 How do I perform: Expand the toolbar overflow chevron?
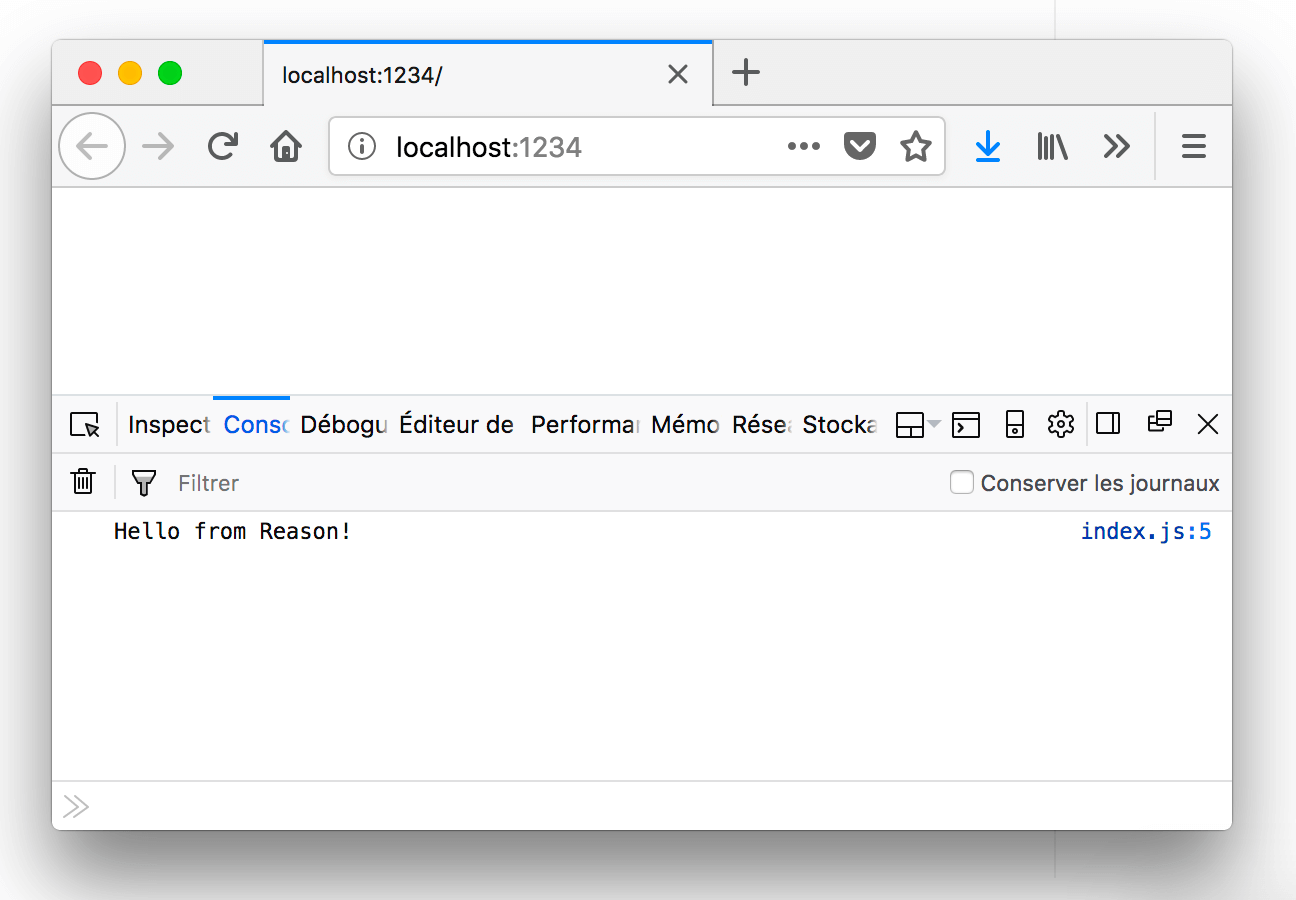(1116, 147)
